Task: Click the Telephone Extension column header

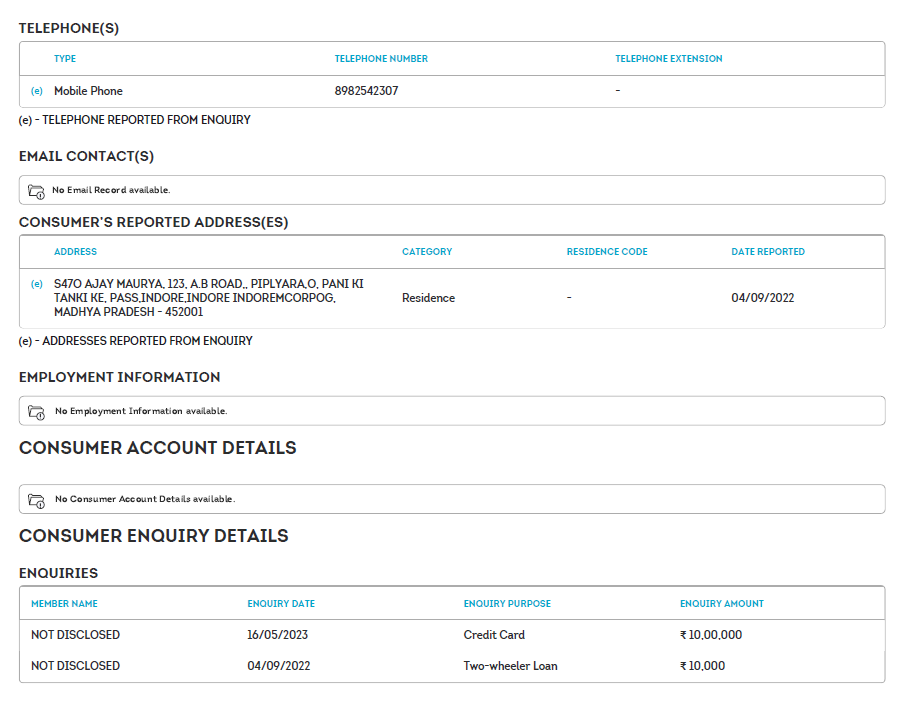Action: (668, 59)
